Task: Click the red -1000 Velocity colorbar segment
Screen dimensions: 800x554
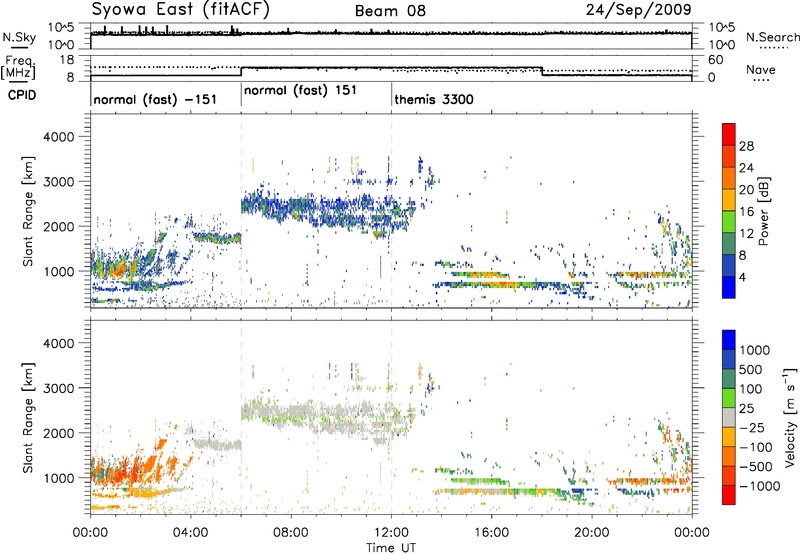Action: 729,495
